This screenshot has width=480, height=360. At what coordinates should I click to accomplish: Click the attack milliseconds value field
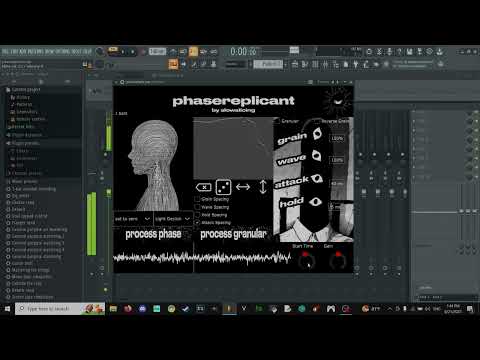point(337,184)
